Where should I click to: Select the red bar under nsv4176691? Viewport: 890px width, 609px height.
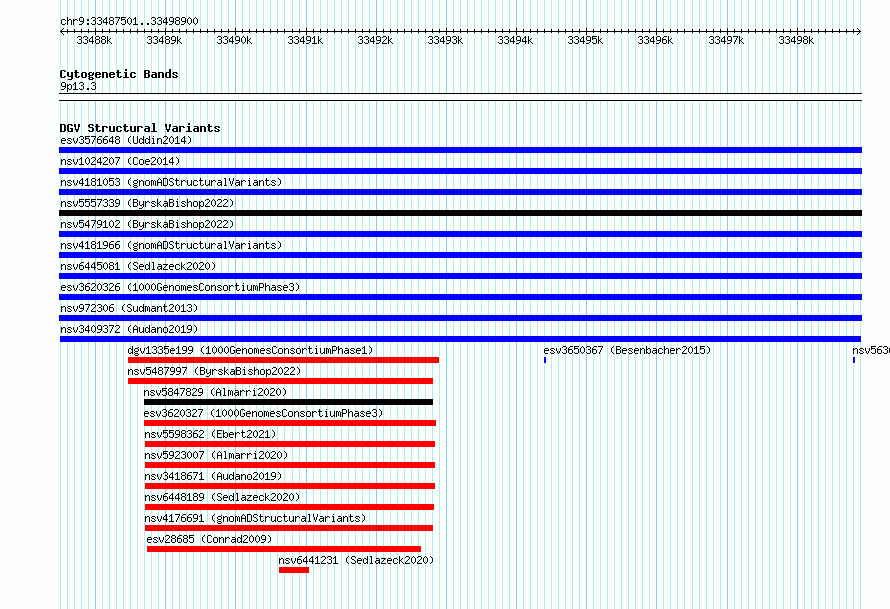[289, 528]
